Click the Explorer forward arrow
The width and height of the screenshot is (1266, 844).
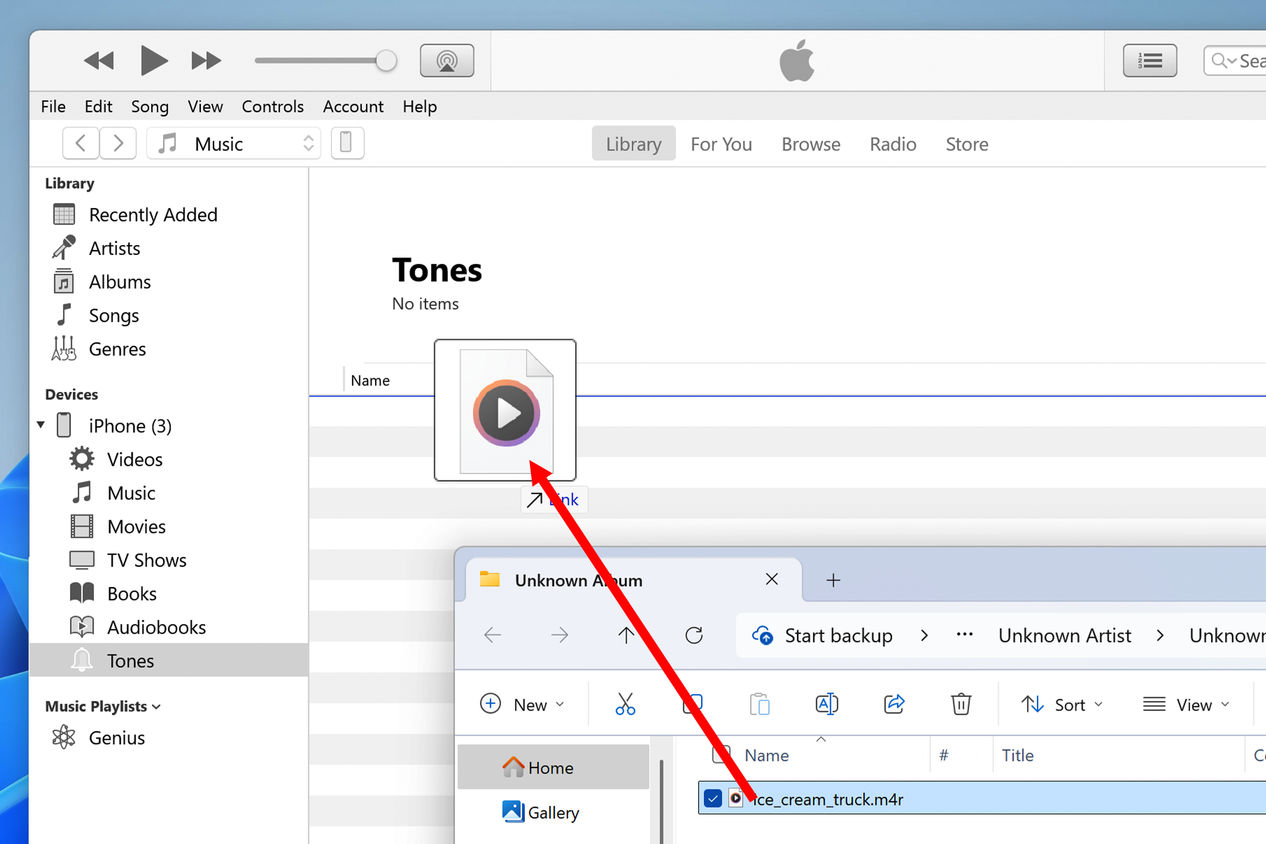coord(559,635)
